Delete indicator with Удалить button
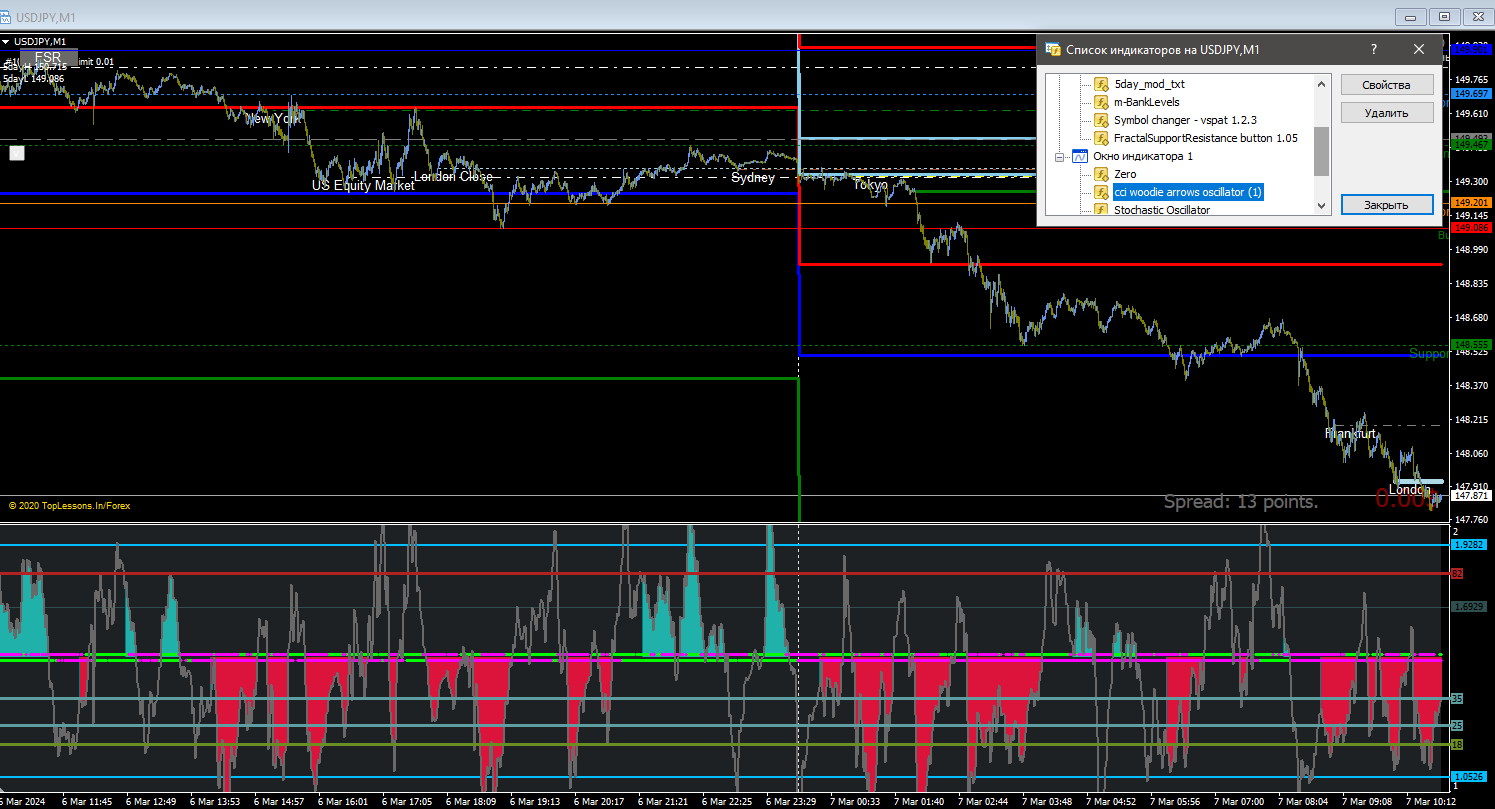Screen dimensions: 1495x809 (1387, 113)
